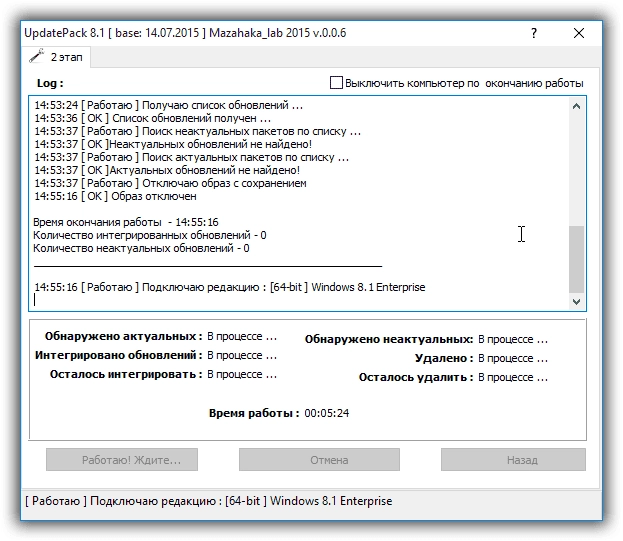Click the log scrollbar down arrow

tap(577, 302)
